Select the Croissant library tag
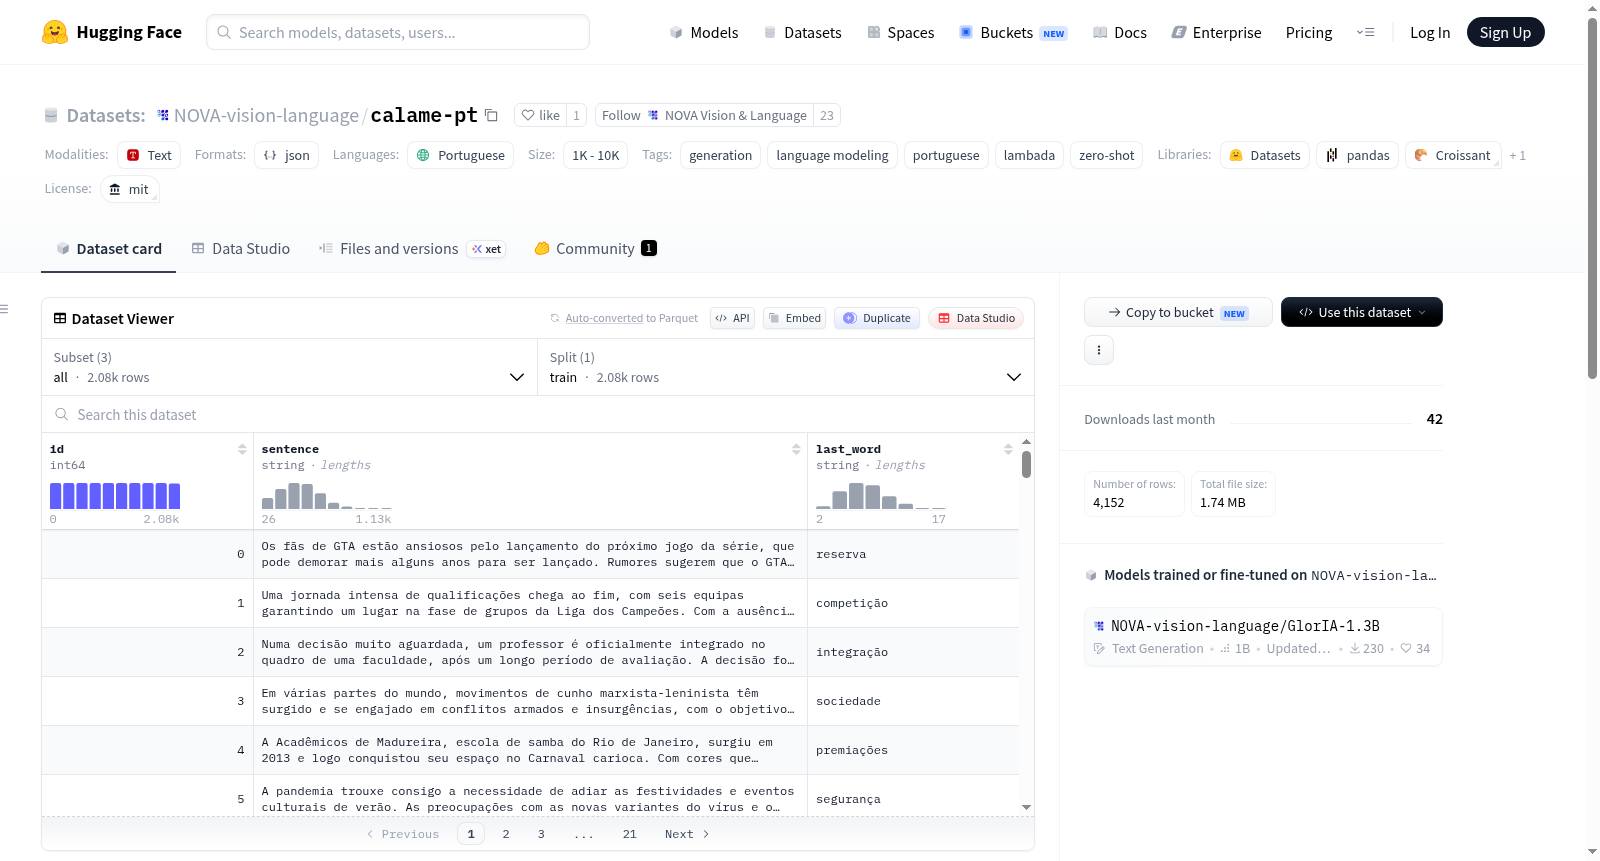Screen dimensions: 1600x861 (x=1453, y=155)
